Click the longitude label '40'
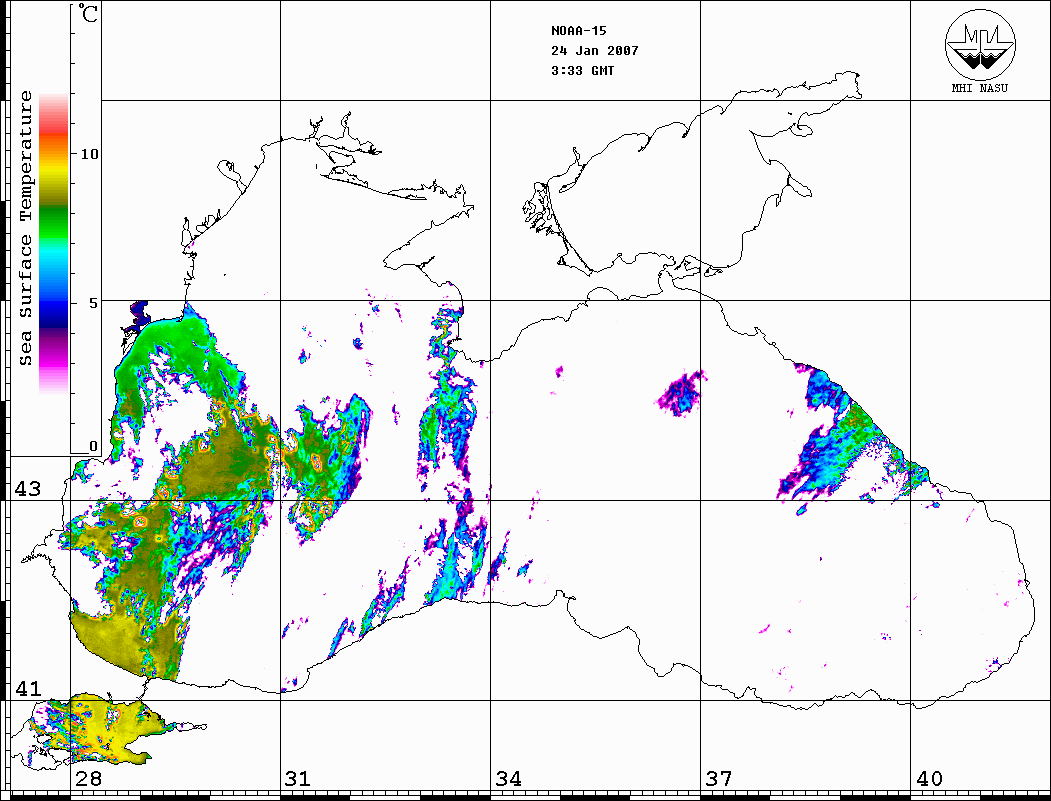 pyautogui.click(x=929, y=779)
